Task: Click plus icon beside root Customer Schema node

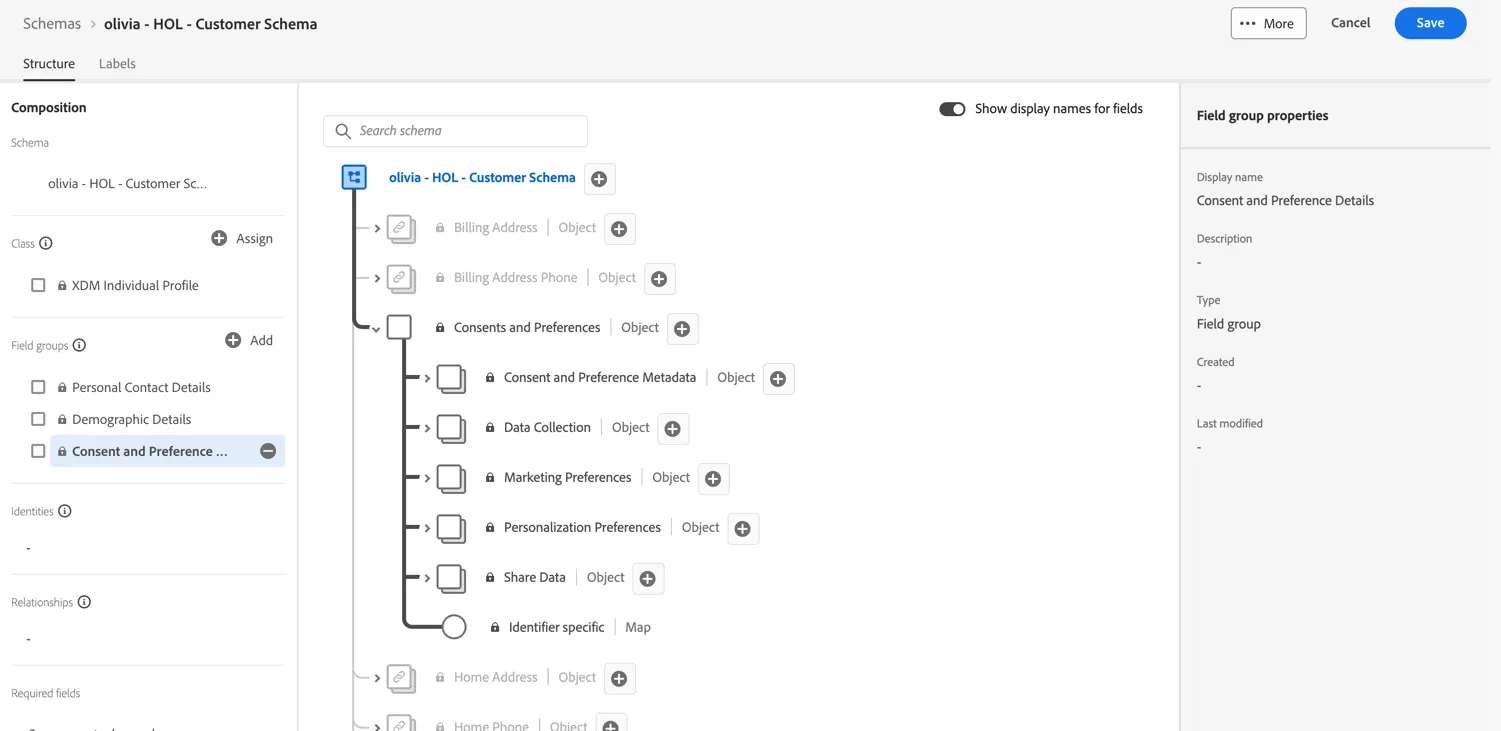Action: (599, 179)
